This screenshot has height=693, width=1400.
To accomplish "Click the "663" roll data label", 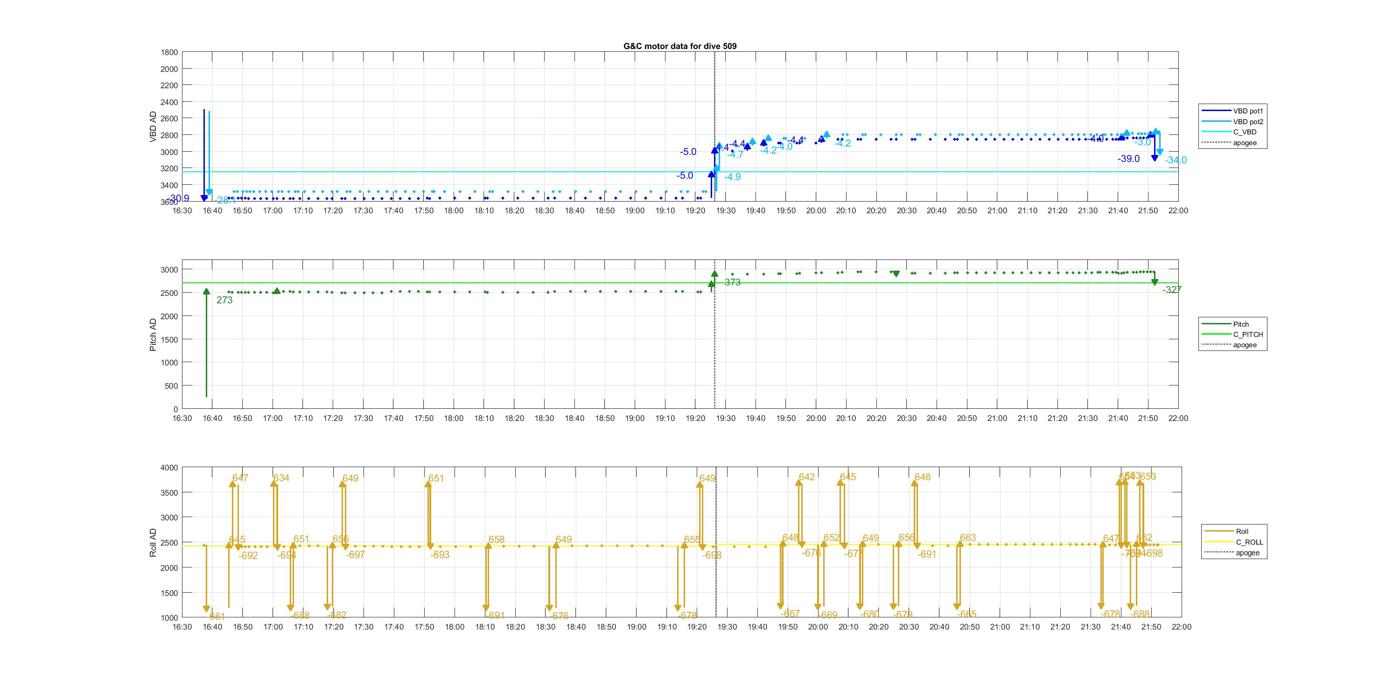I will 967,539.
